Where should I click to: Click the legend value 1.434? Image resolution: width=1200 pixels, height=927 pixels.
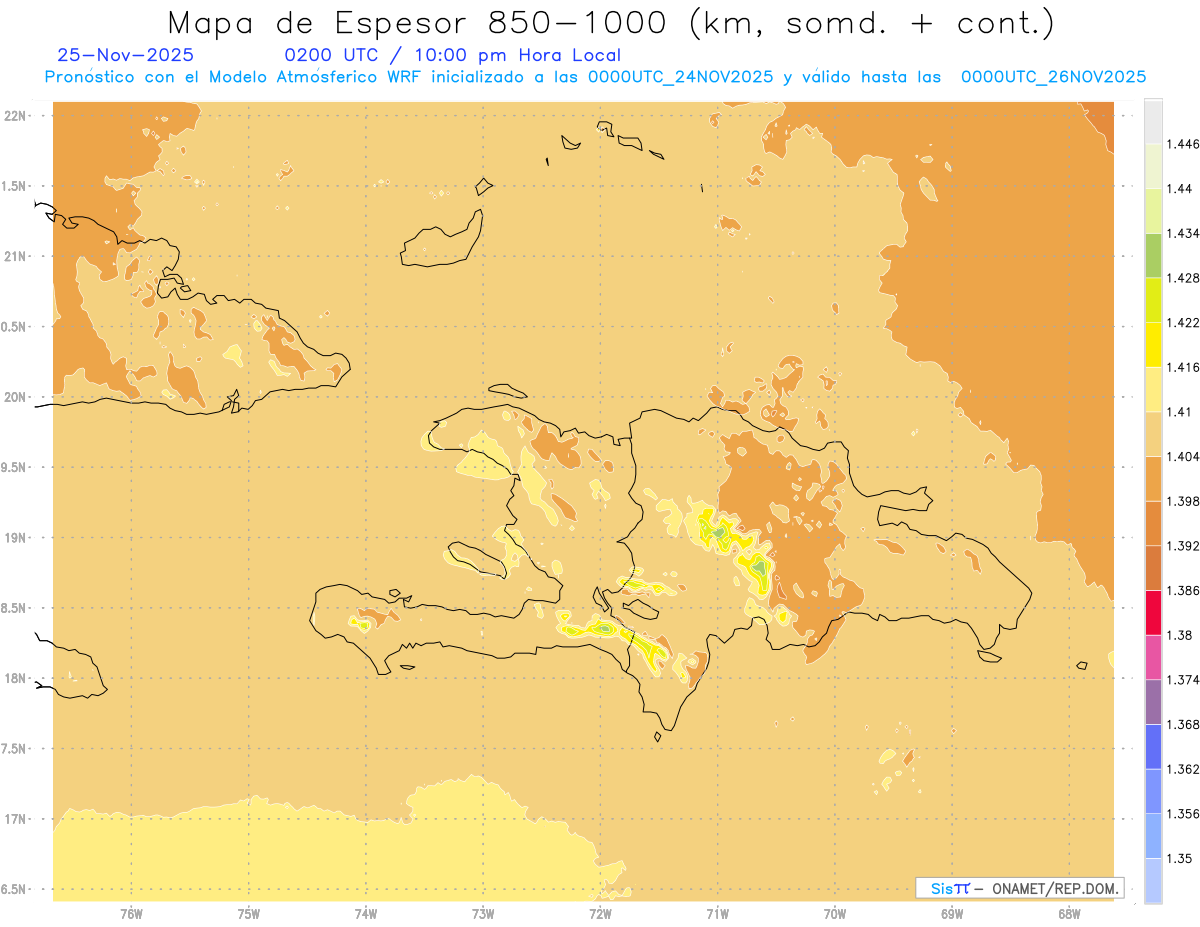[x=1183, y=233]
